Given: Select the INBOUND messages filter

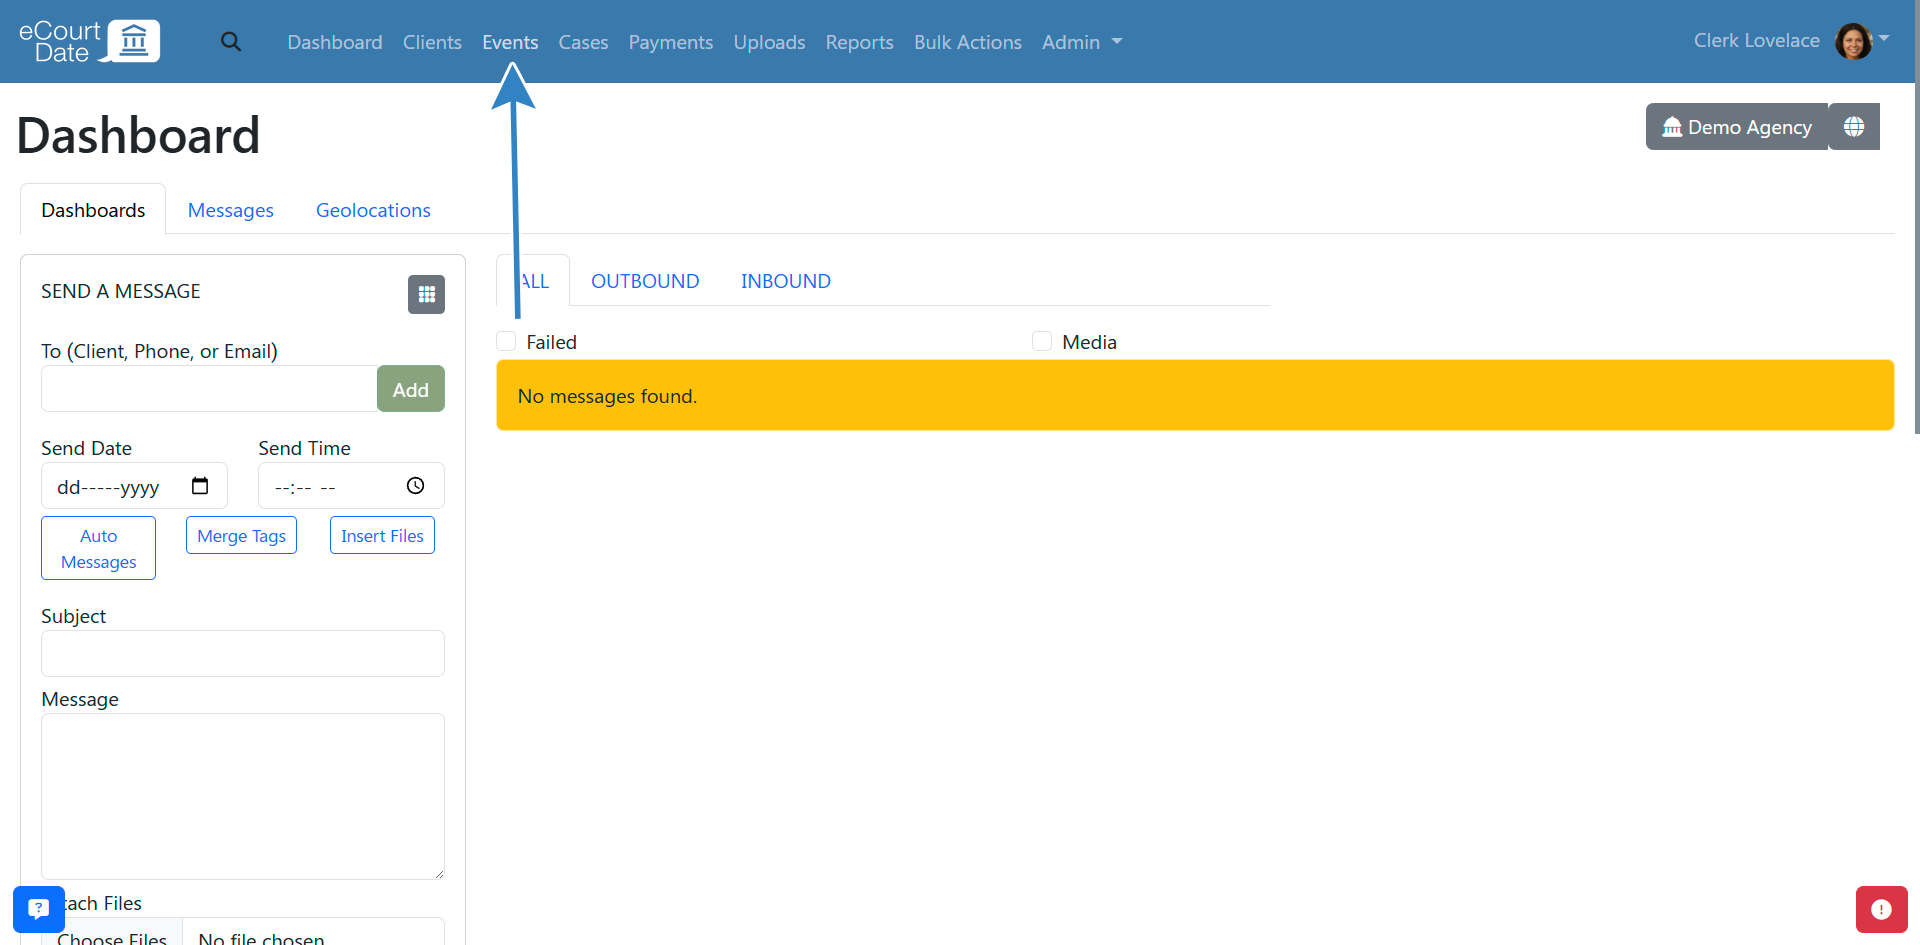Looking at the screenshot, I should [785, 281].
